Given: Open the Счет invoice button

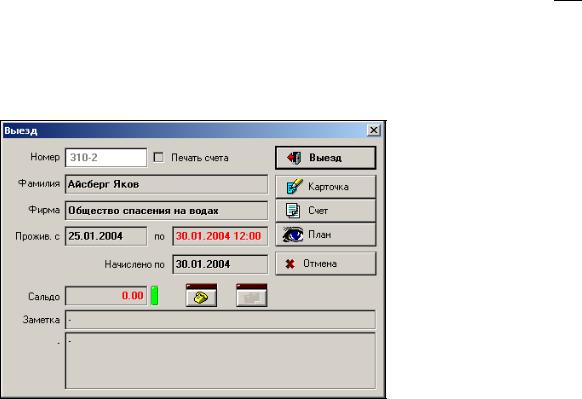Looking at the screenshot, I should (326, 210).
